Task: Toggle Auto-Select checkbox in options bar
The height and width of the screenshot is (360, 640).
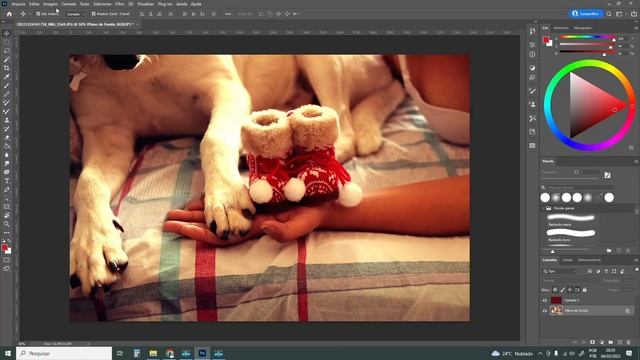Action: click(x=38, y=14)
